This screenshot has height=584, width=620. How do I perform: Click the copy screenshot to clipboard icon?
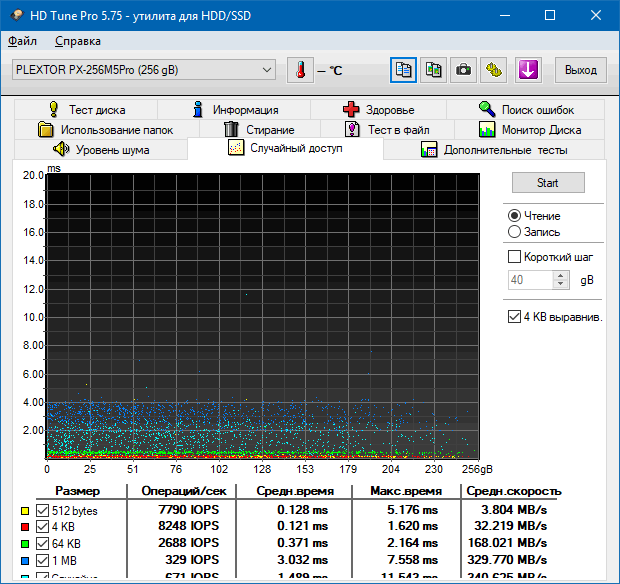point(433,70)
